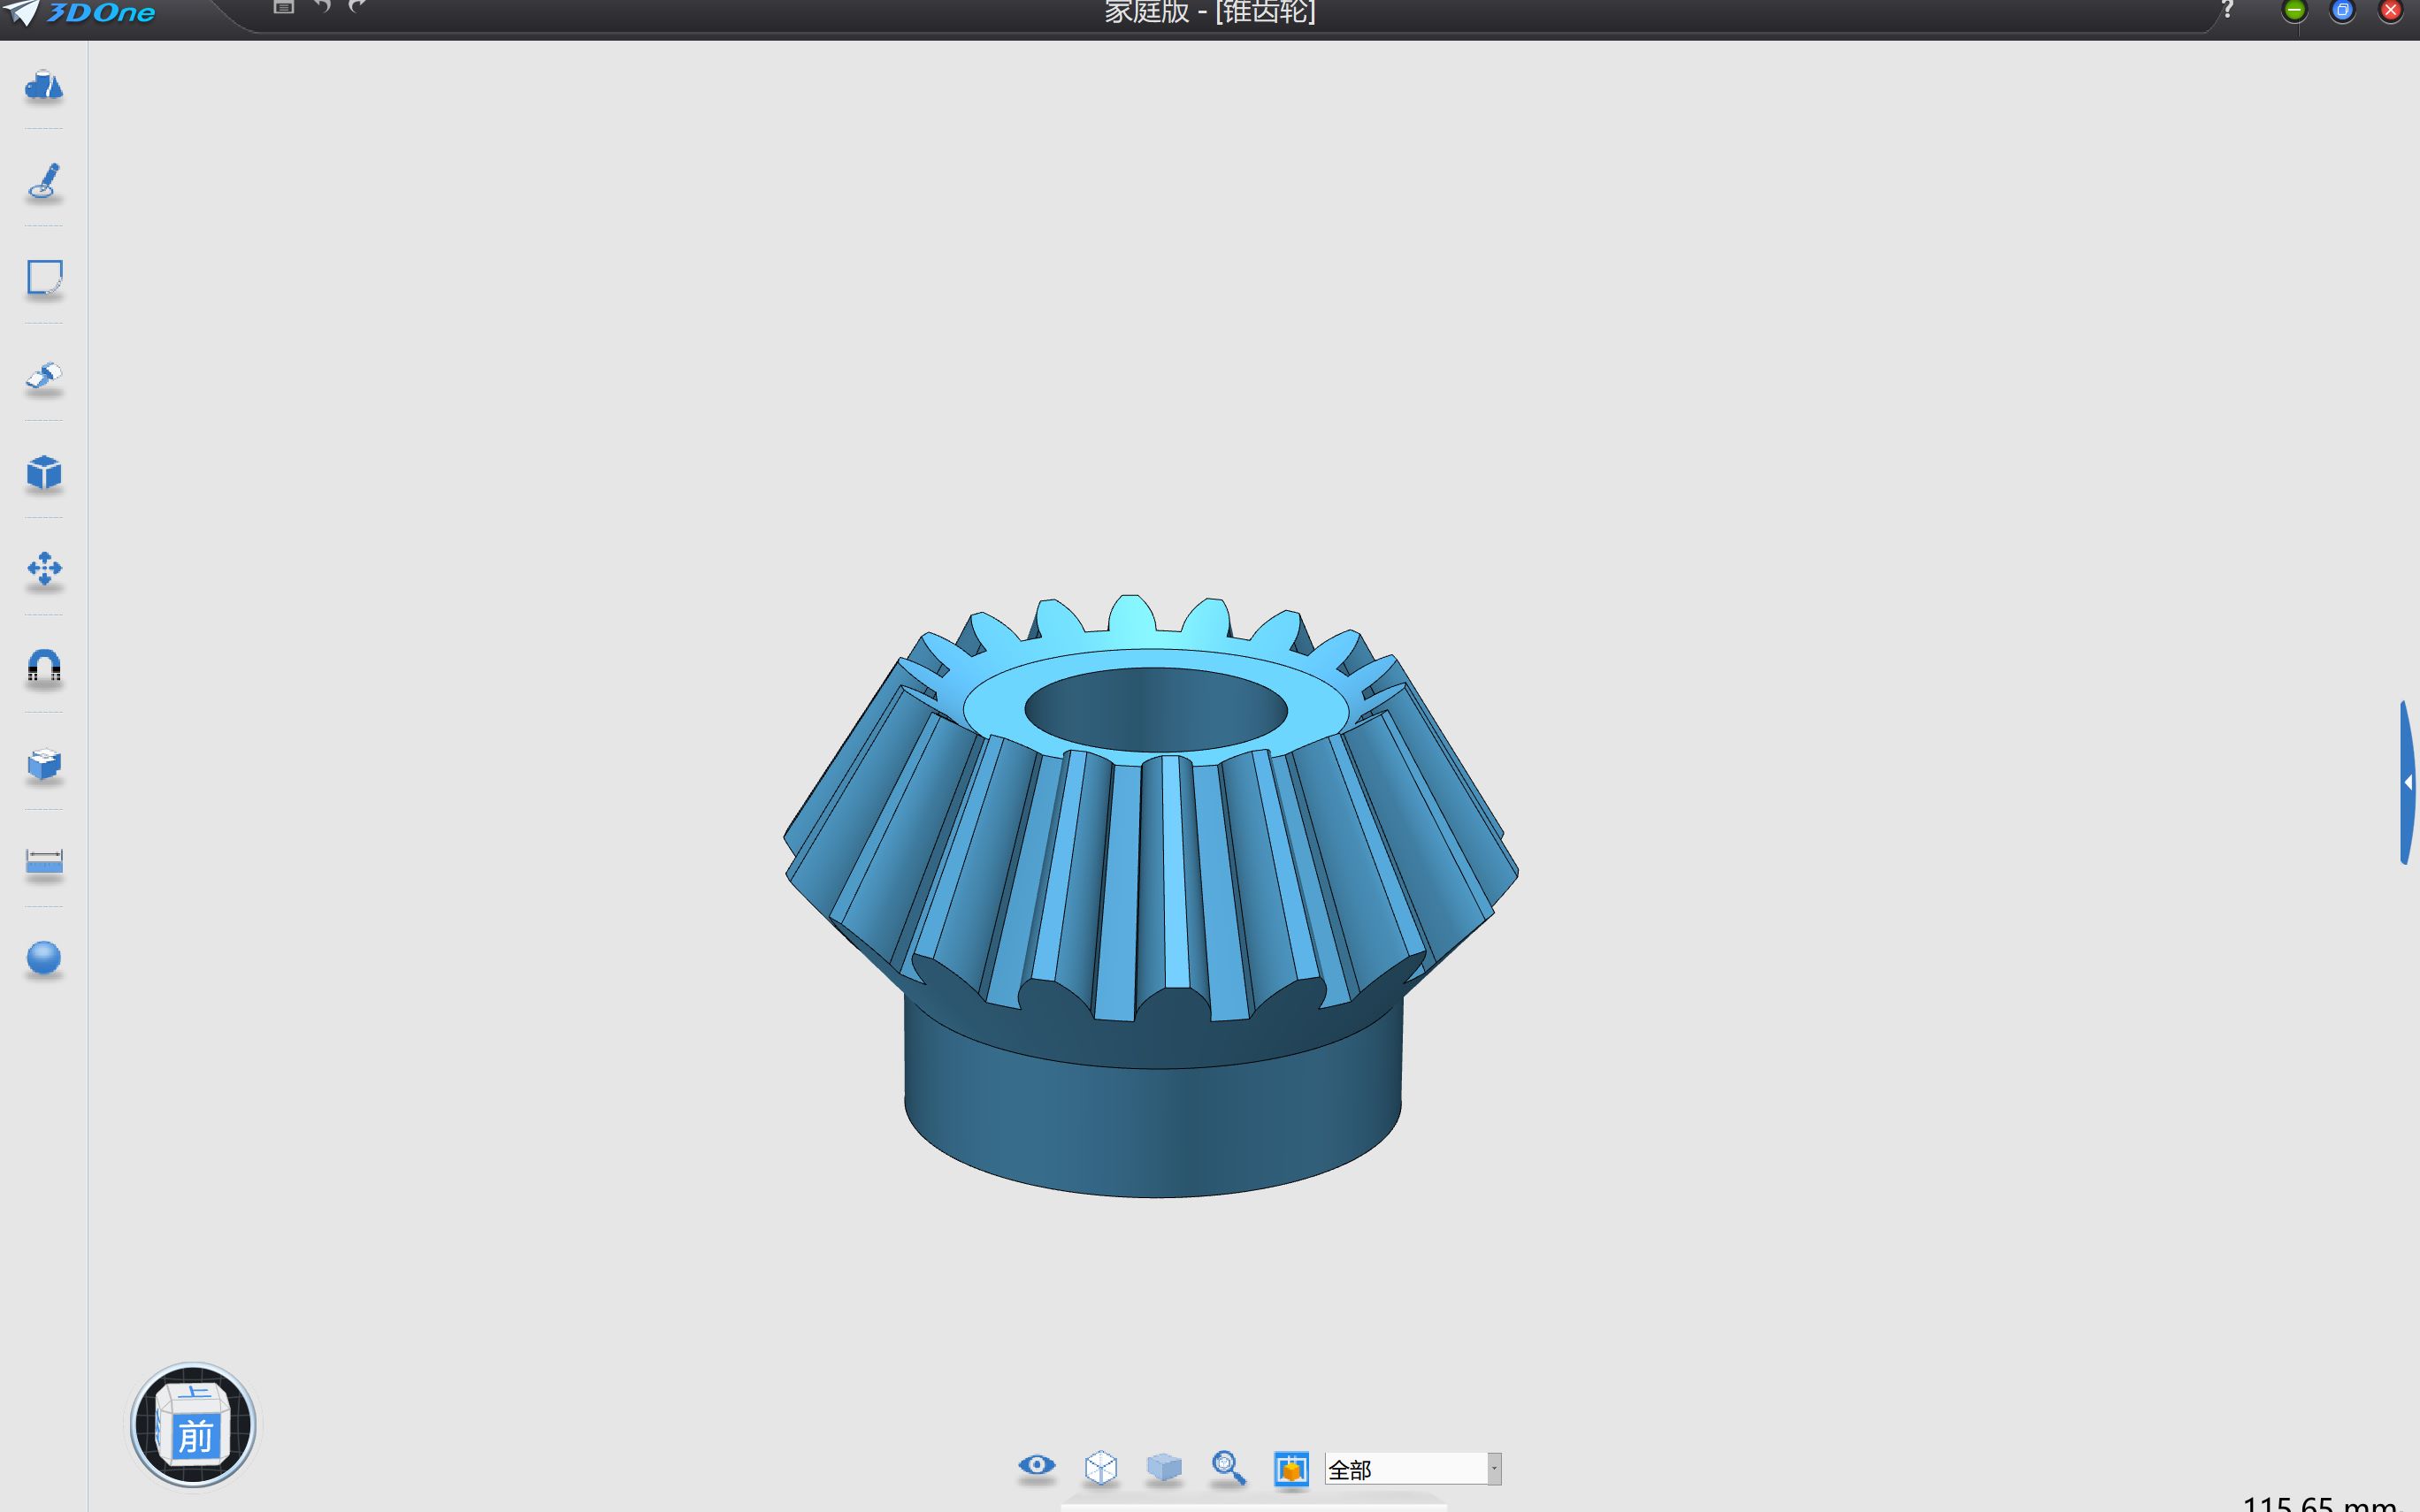Image resolution: width=2420 pixels, height=1512 pixels.
Task: Toggle wireframe cube display mode
Action: pos(1100,1467)
